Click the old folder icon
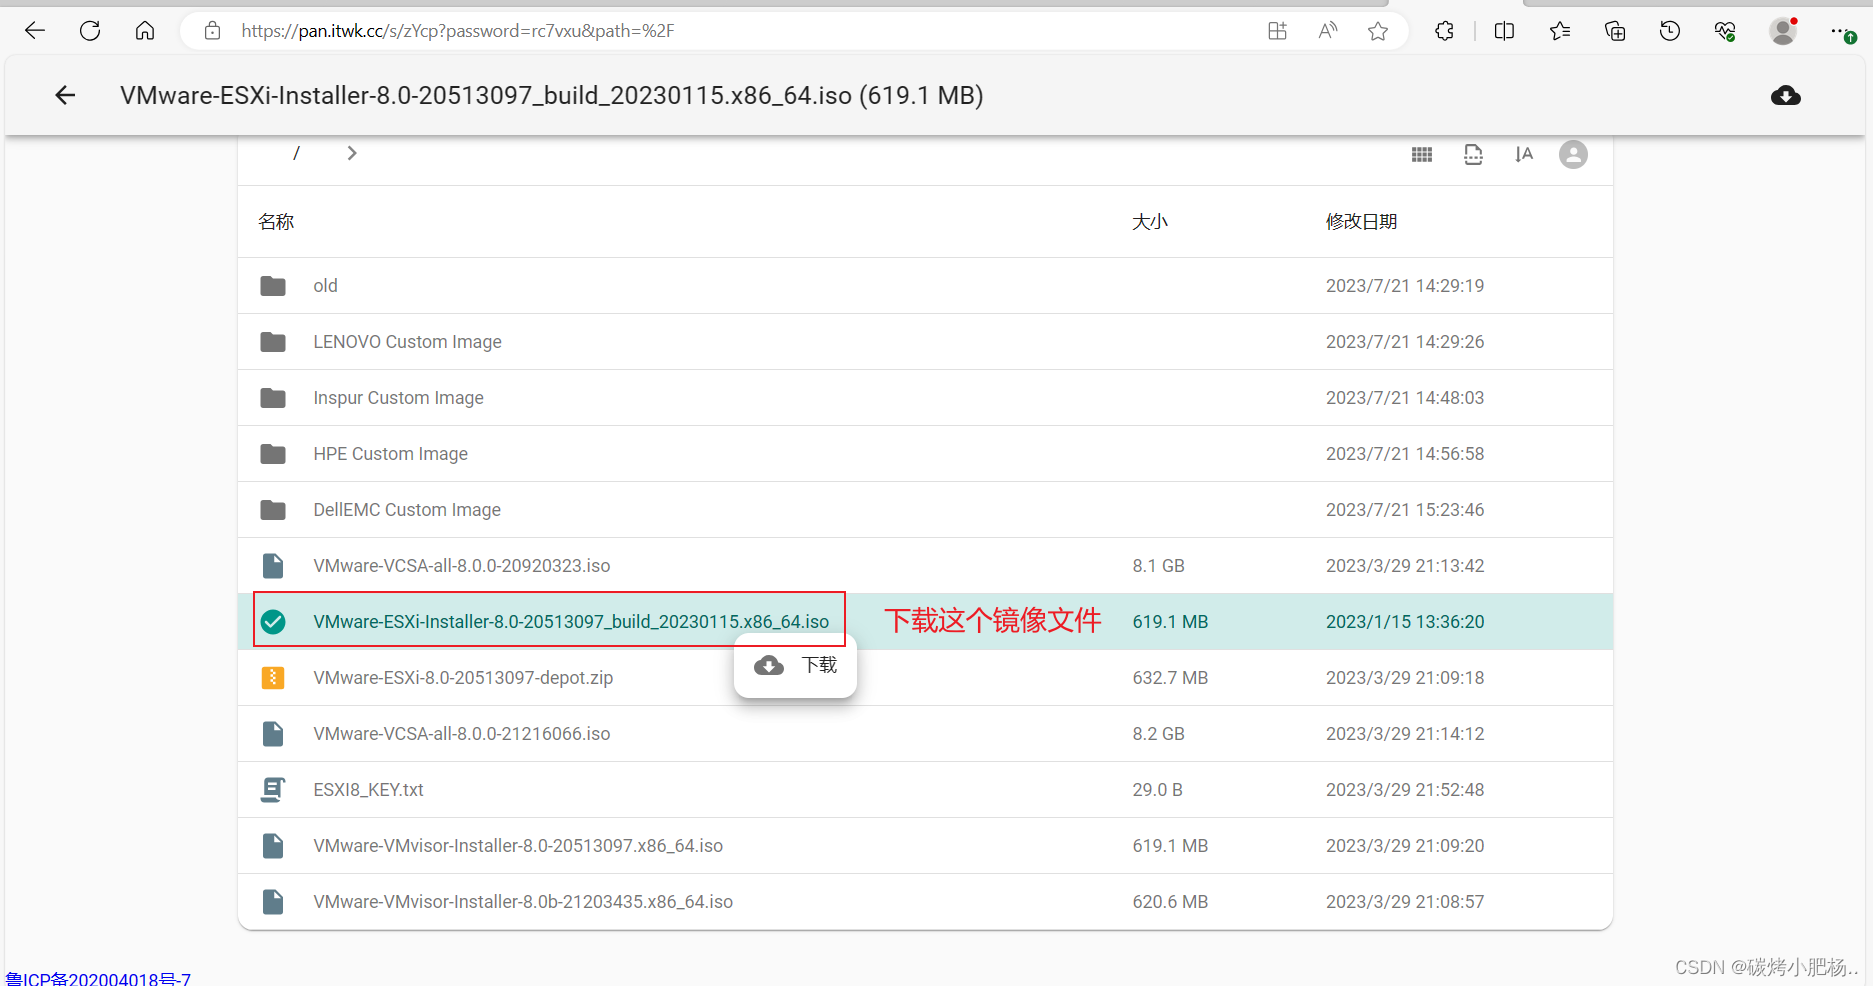 [x=273, y=286]
